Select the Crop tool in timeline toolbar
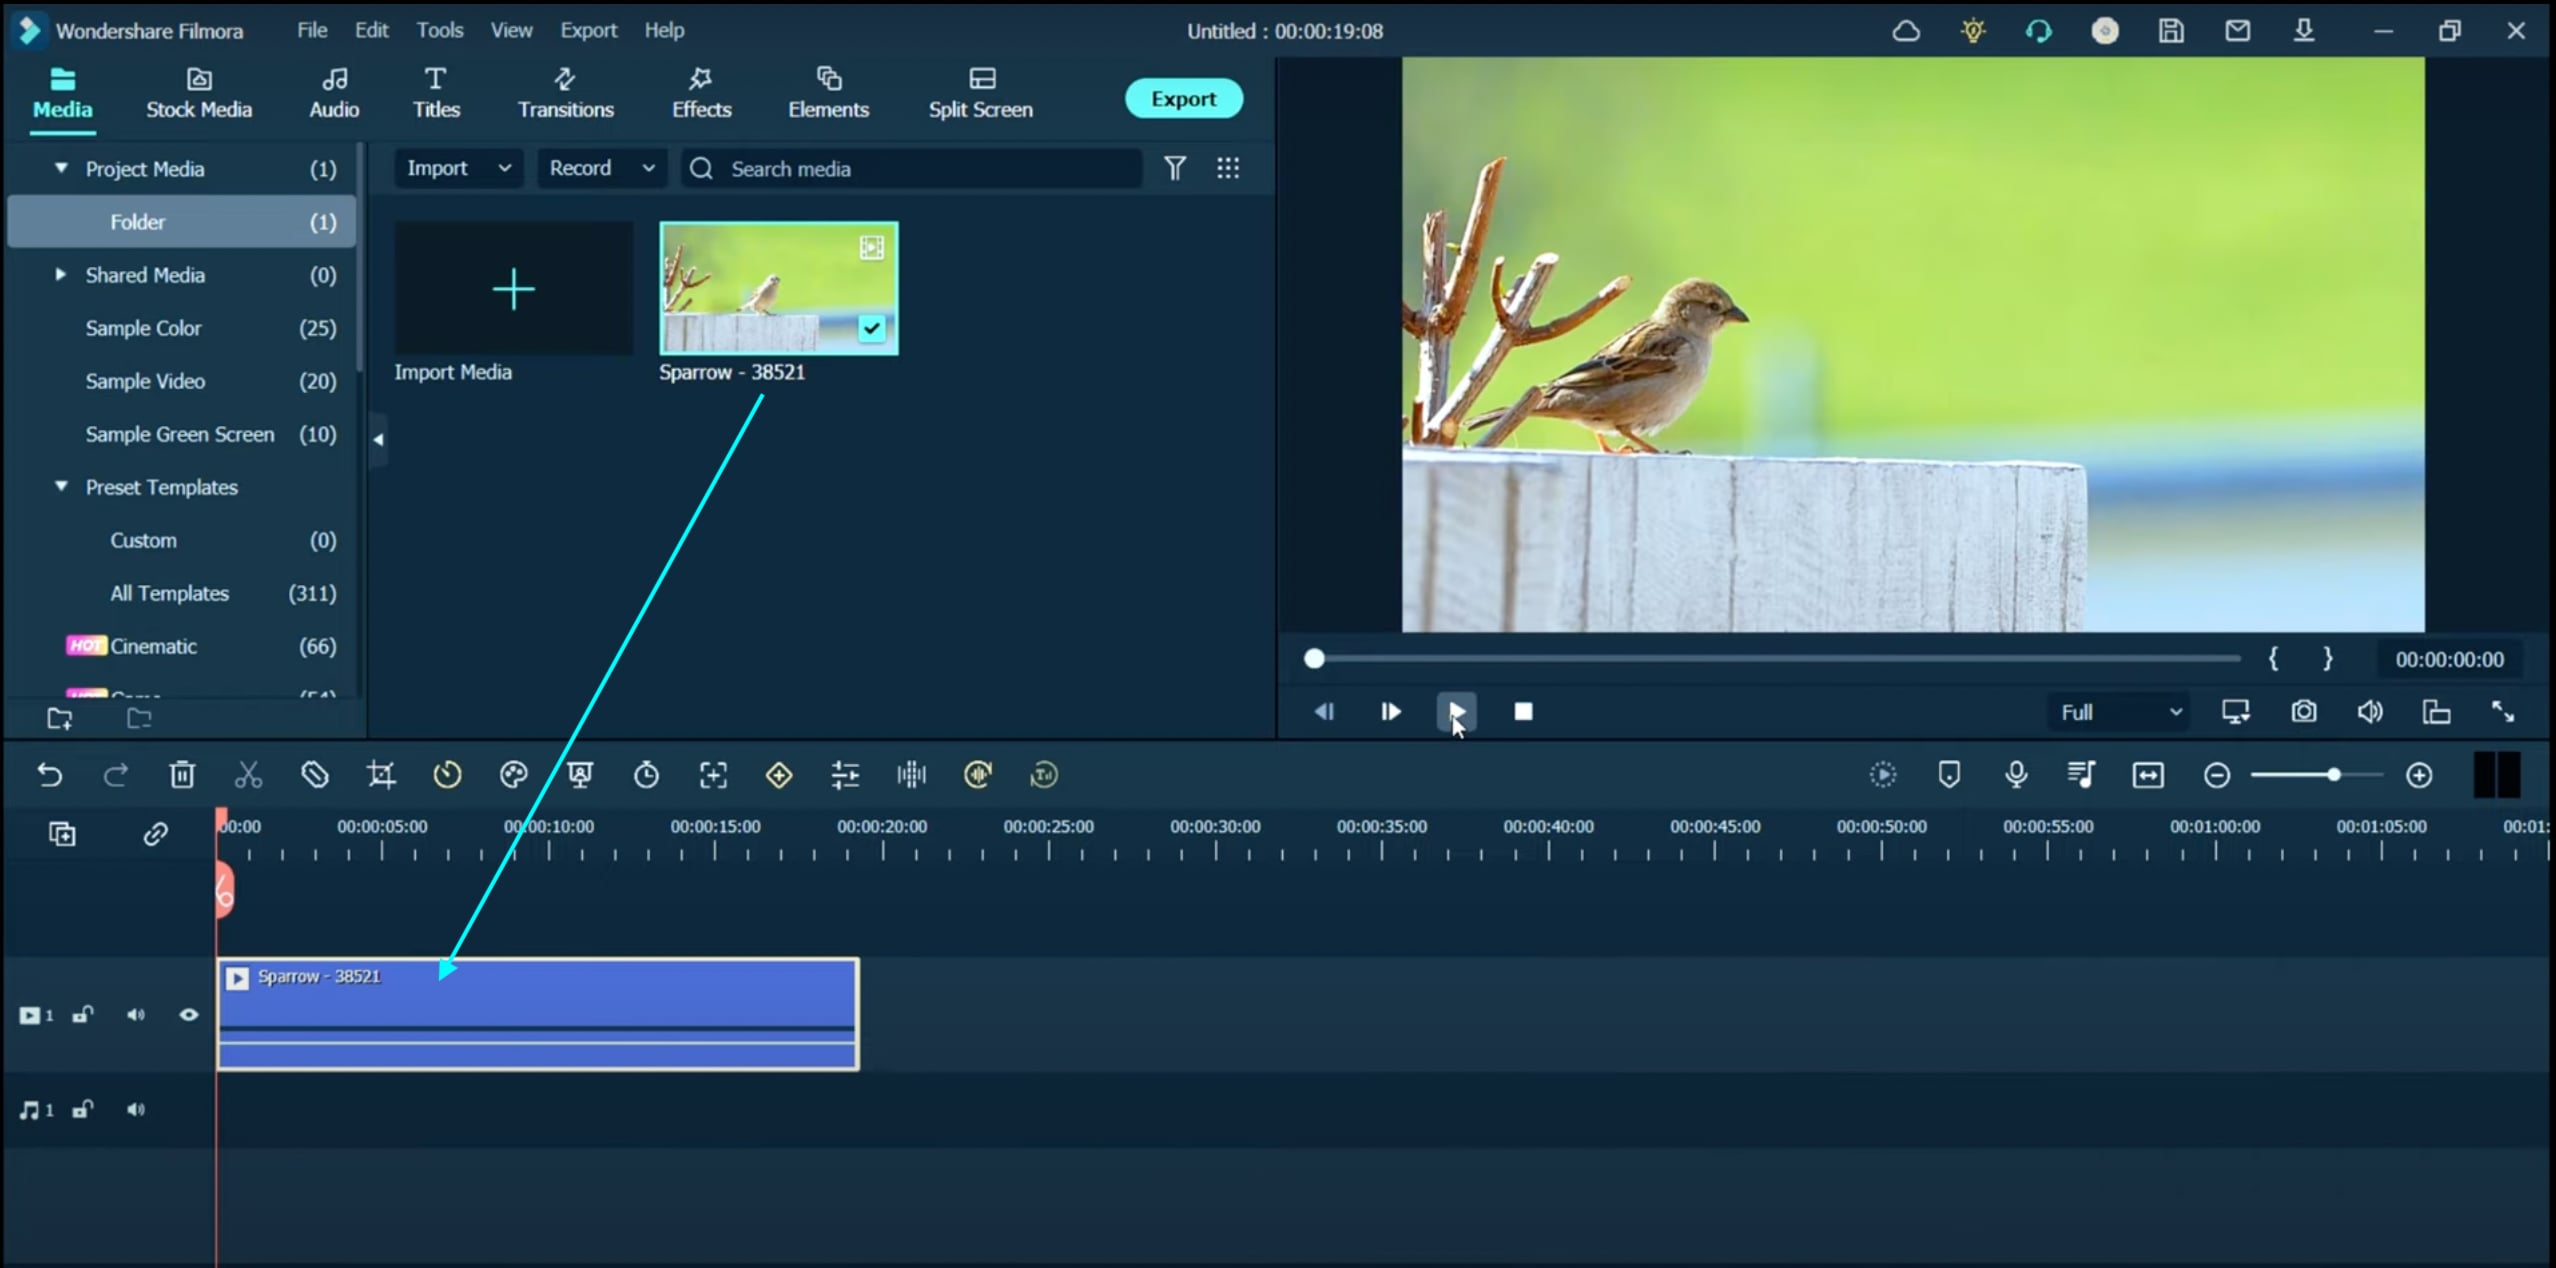This screenshot has width=2556, height=1268. [381, 775]
